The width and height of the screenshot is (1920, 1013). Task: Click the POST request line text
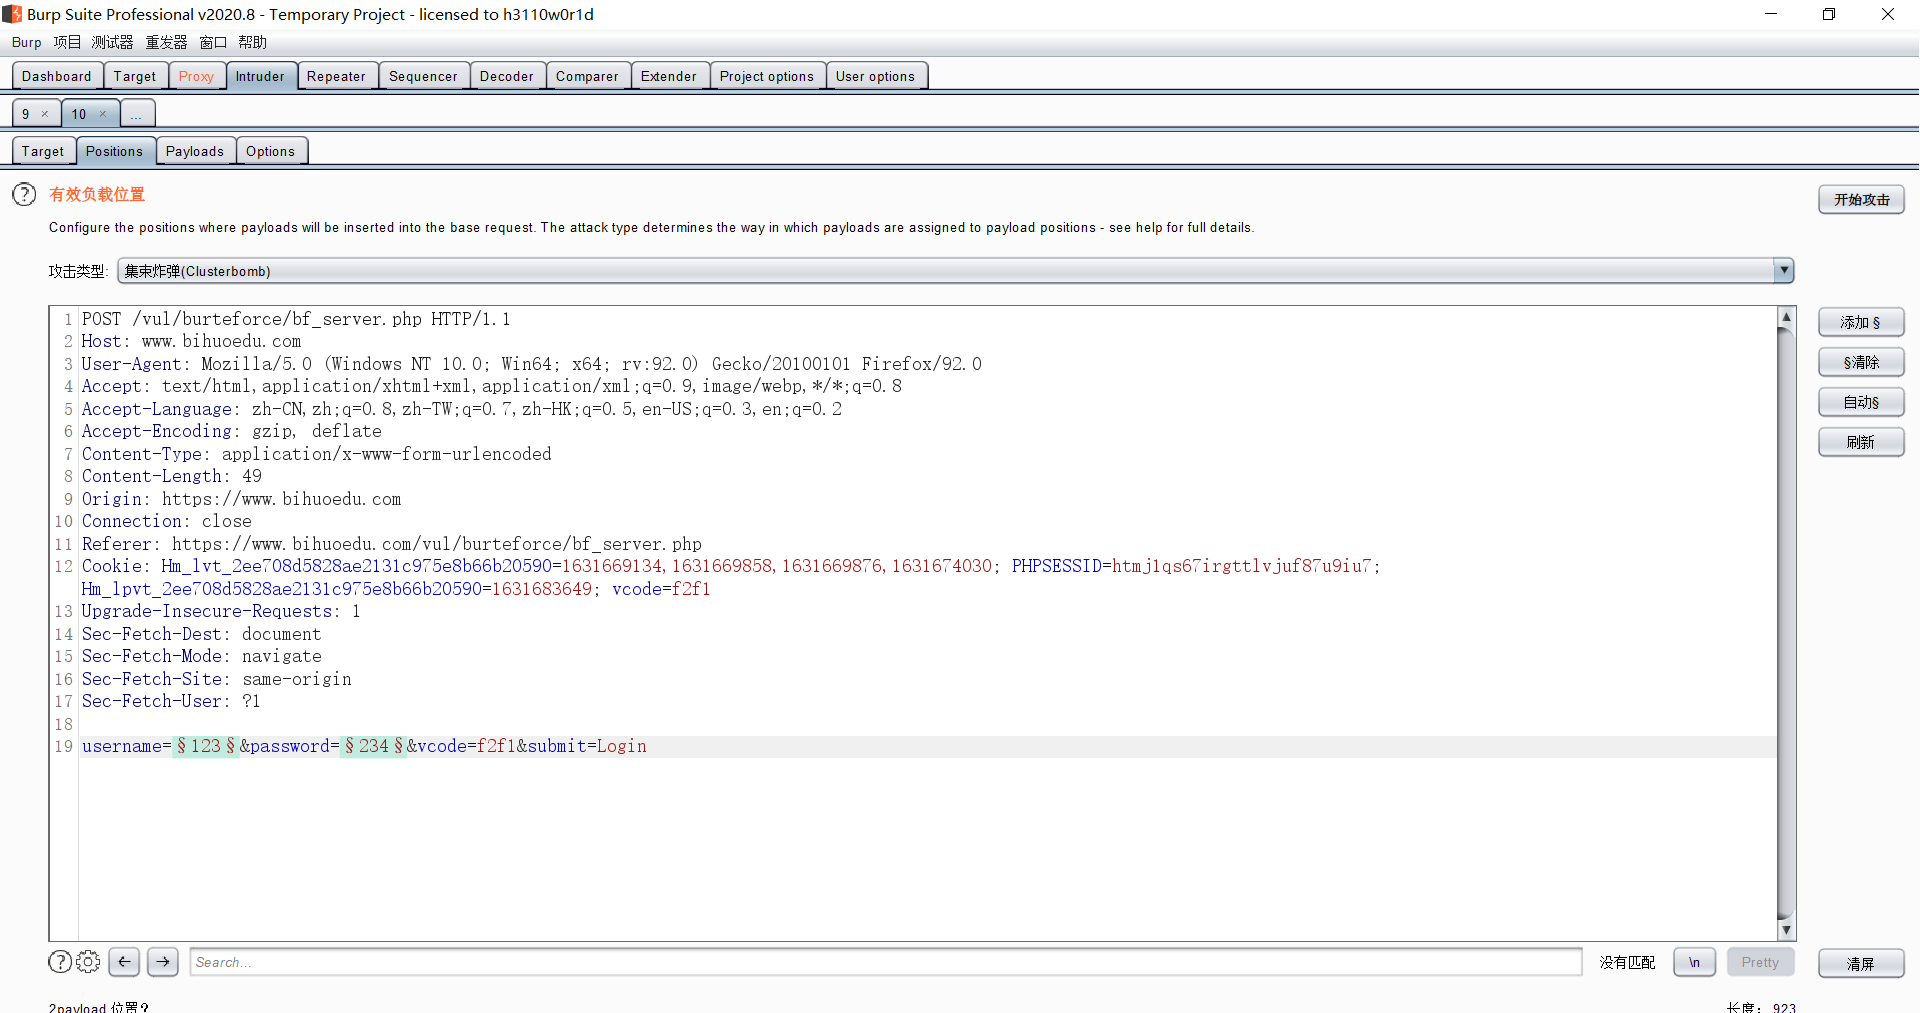click(296, 319)
